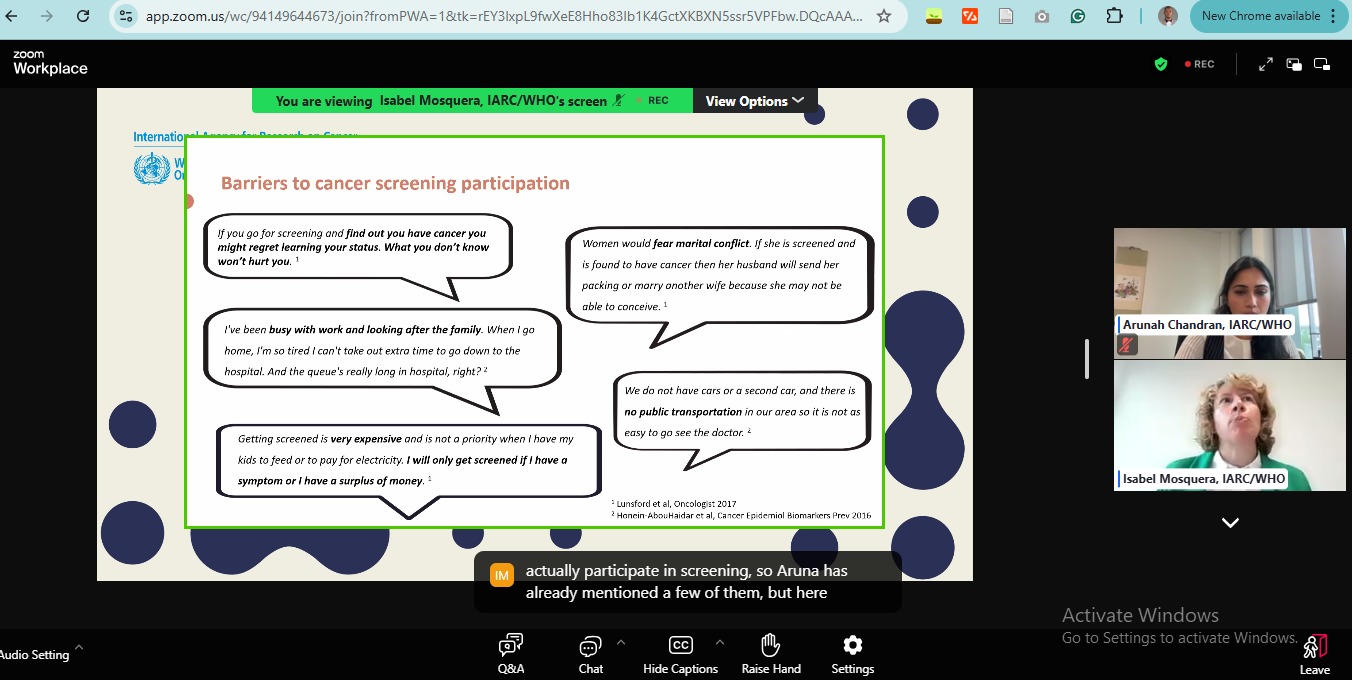Reload the Zoom page
This screenshot has height=680, width=1352.
pos(83,16)
